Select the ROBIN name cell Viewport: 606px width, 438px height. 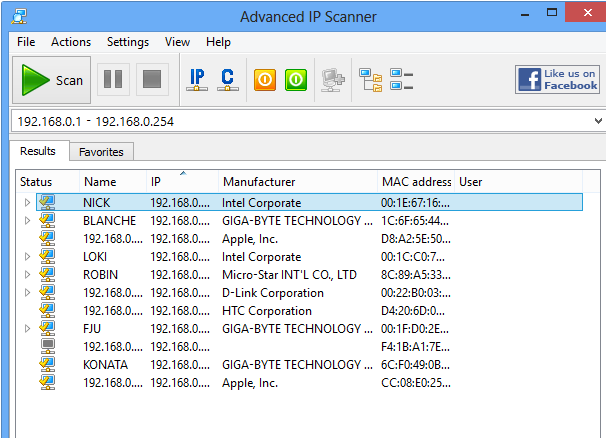pyautogui.click(x=100, y=275)
